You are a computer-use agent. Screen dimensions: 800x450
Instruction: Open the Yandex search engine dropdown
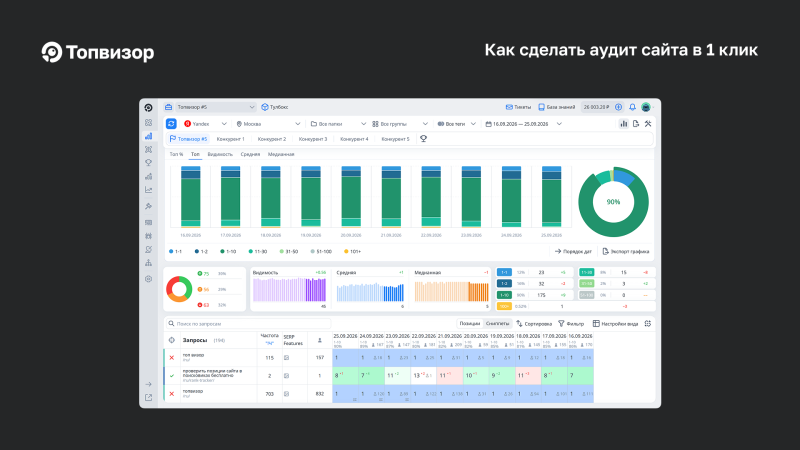(x=205, y=123)
